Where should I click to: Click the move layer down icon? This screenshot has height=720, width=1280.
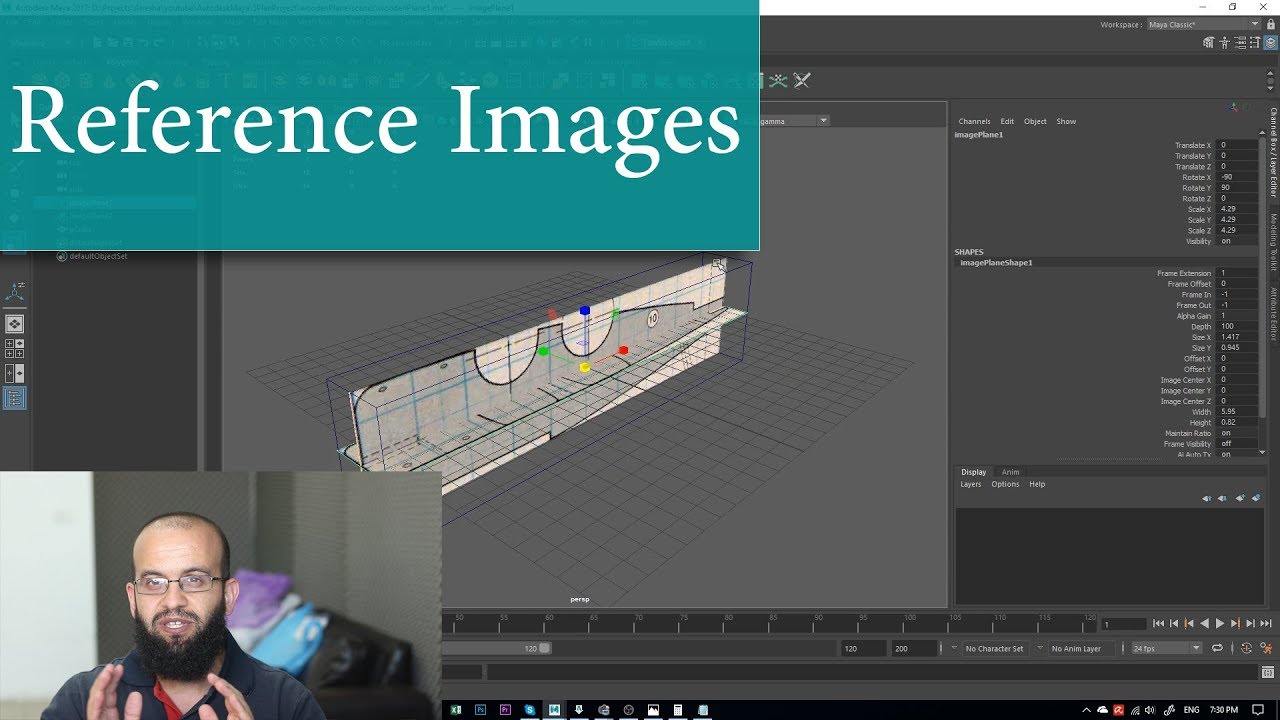tap(1223, 498)
